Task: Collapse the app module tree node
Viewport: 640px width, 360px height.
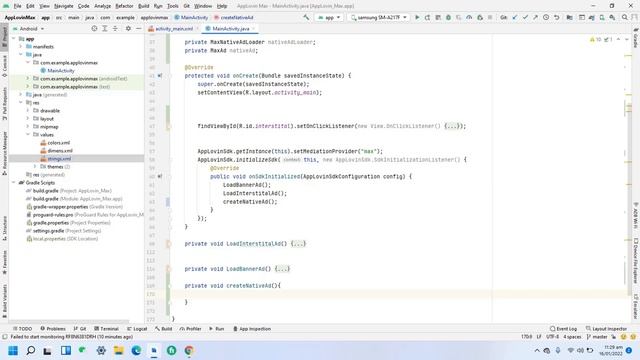Action: (14, 39)
